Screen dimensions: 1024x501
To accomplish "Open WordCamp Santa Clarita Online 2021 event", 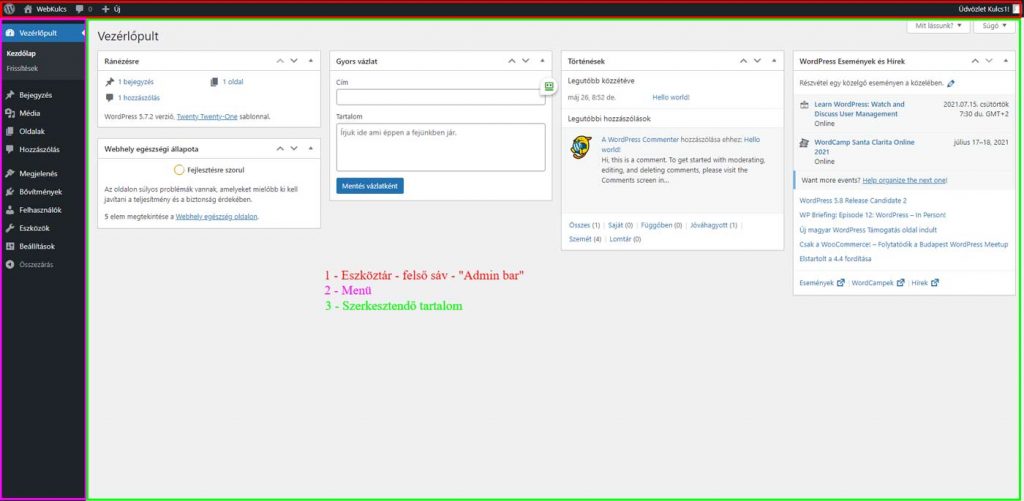I will (x=864, y=147).
